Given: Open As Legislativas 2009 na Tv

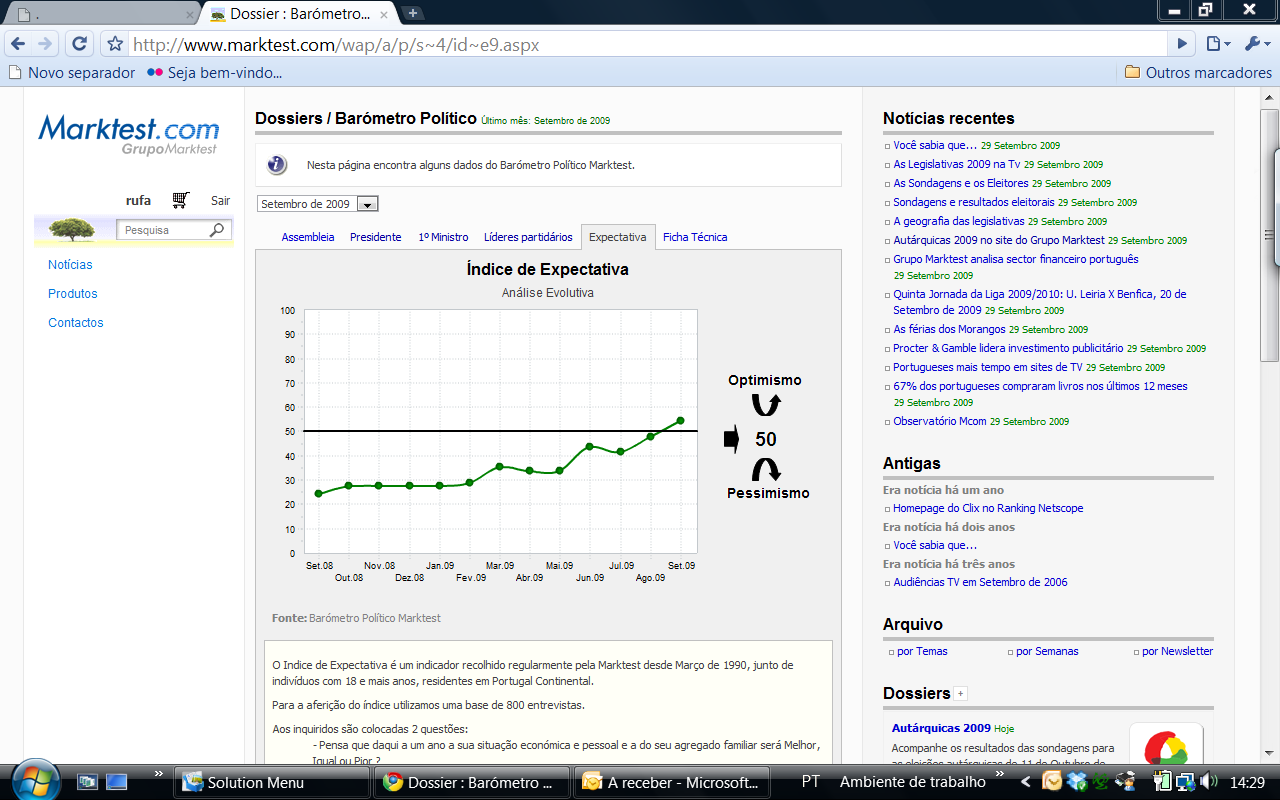Looking at the screenshot, I should tap(957, 164).
